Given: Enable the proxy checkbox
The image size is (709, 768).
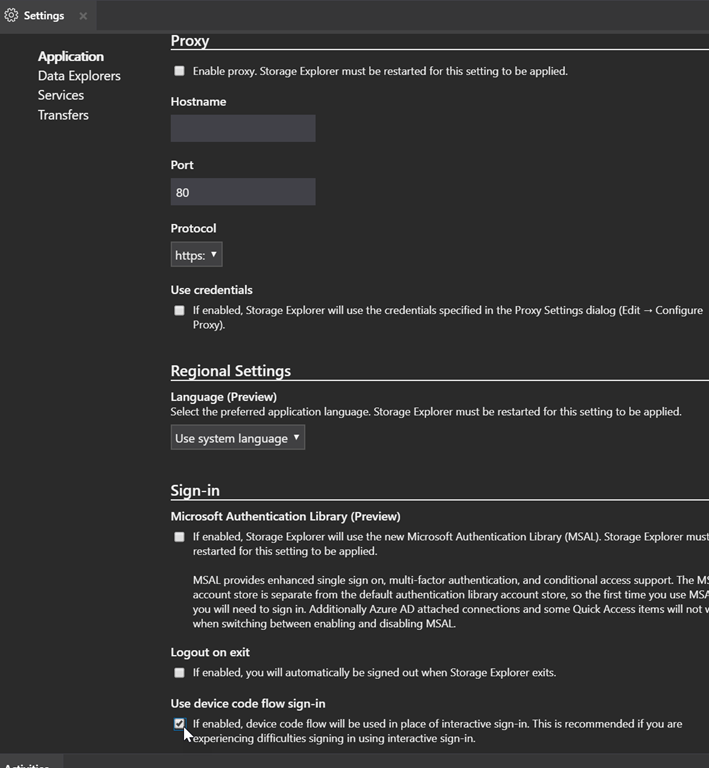Looking at the screenshot, I should click(x=180, y=71).
